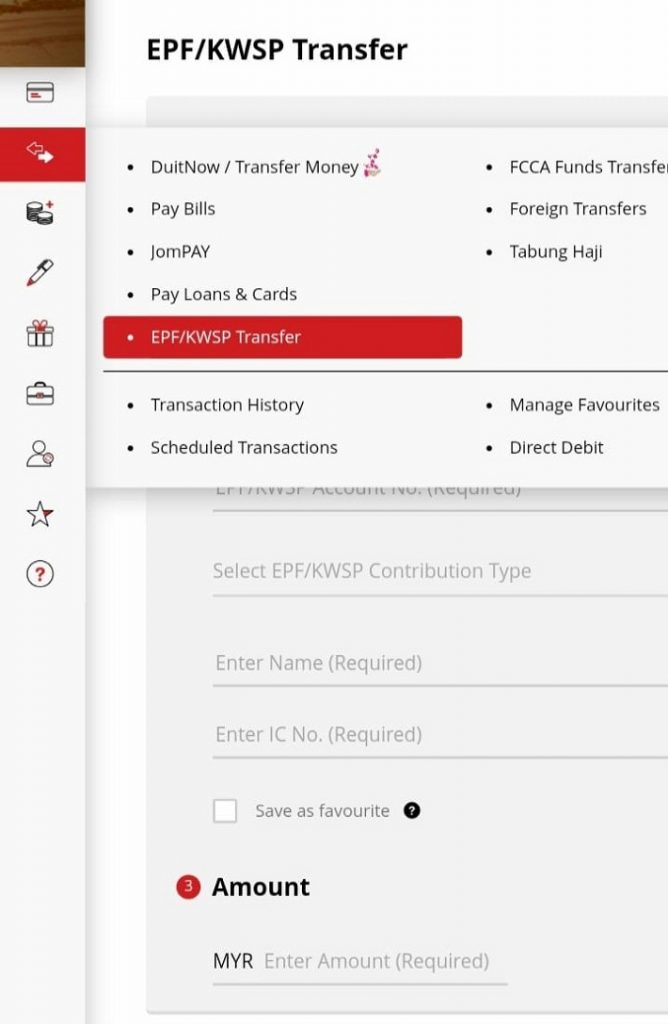Screen dimensions: 668x1024
Task: Go to Direct Debit
Action: coord(556,447)
